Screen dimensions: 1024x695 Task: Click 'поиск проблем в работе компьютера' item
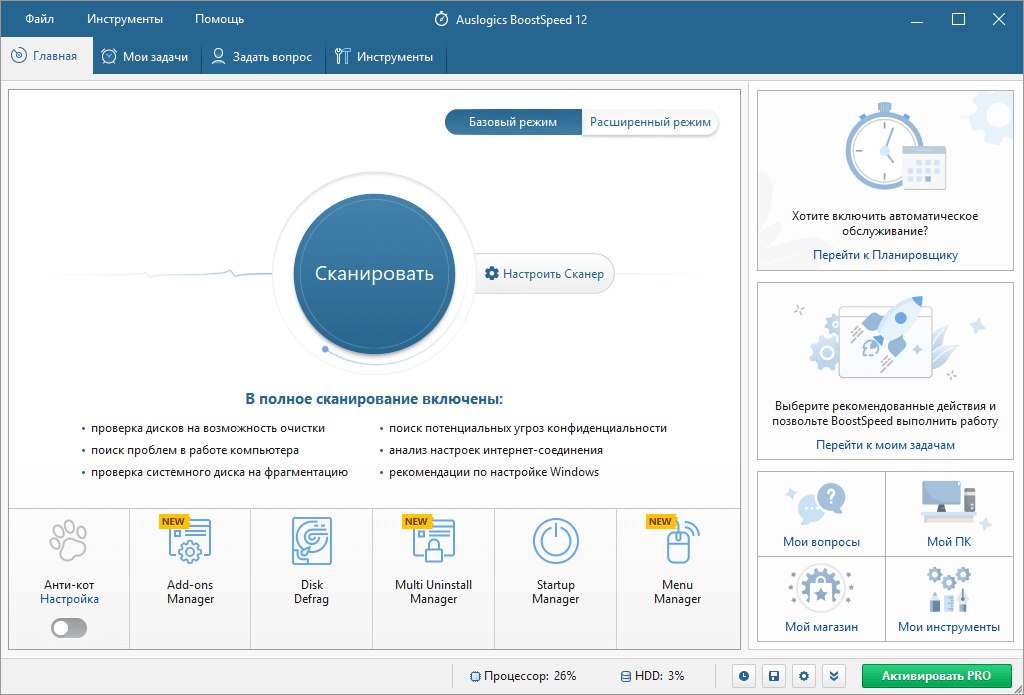(x=195, y=450)
